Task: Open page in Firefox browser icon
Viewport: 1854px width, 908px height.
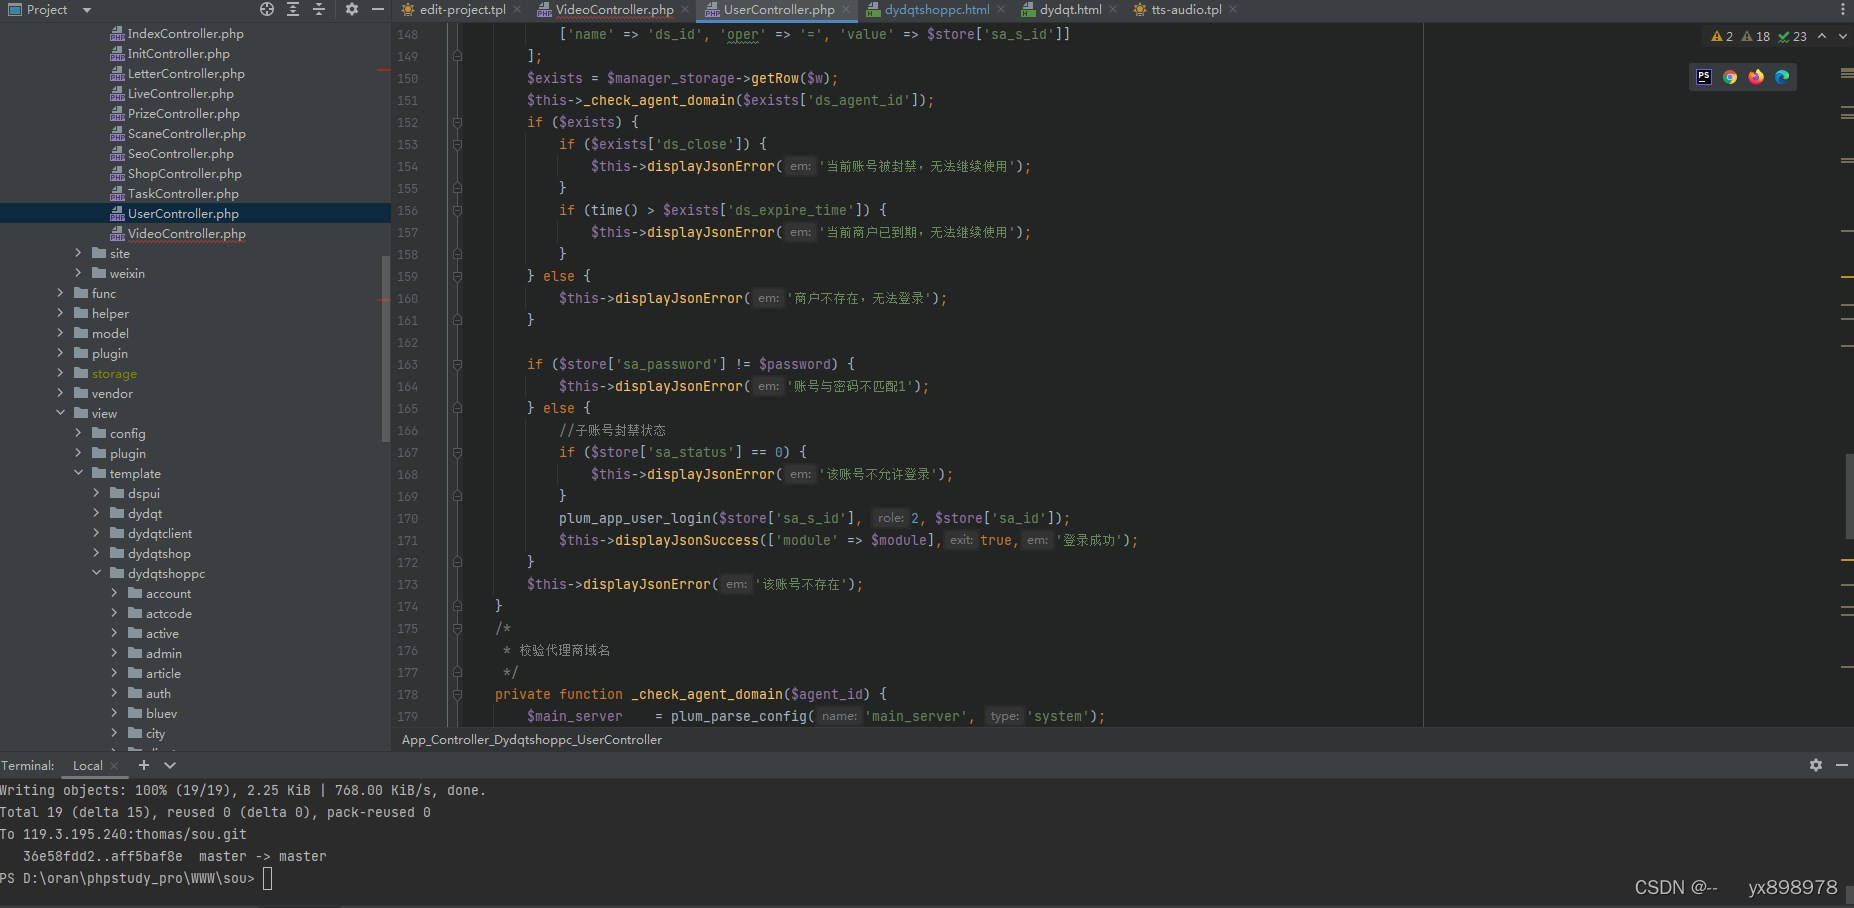Action: coord(1756,77)
